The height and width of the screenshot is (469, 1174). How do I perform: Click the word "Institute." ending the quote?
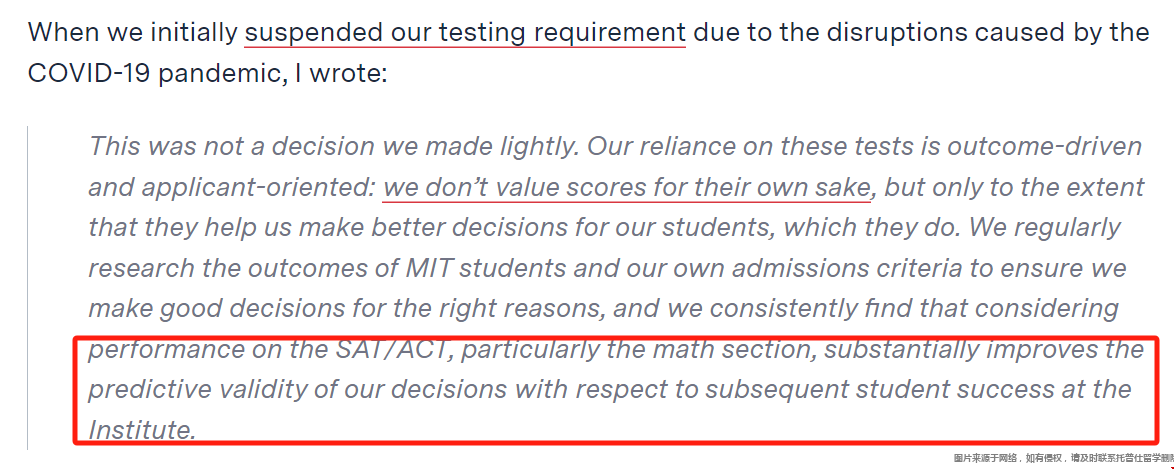pyautogui.click(x=142, y=430)
